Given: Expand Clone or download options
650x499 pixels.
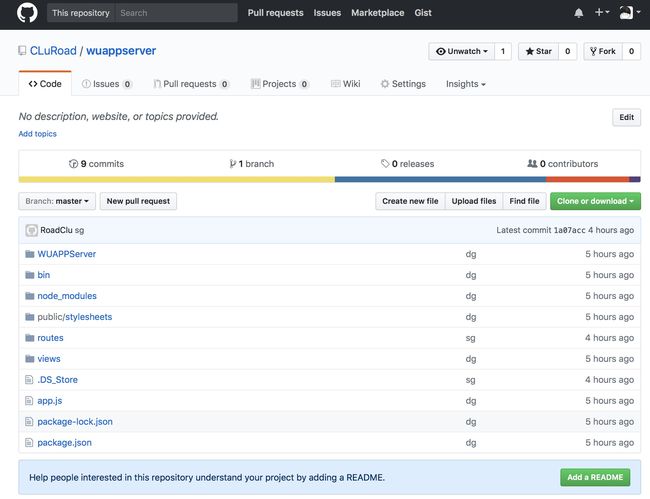Looking at the screenshot, I should [595, 201].
